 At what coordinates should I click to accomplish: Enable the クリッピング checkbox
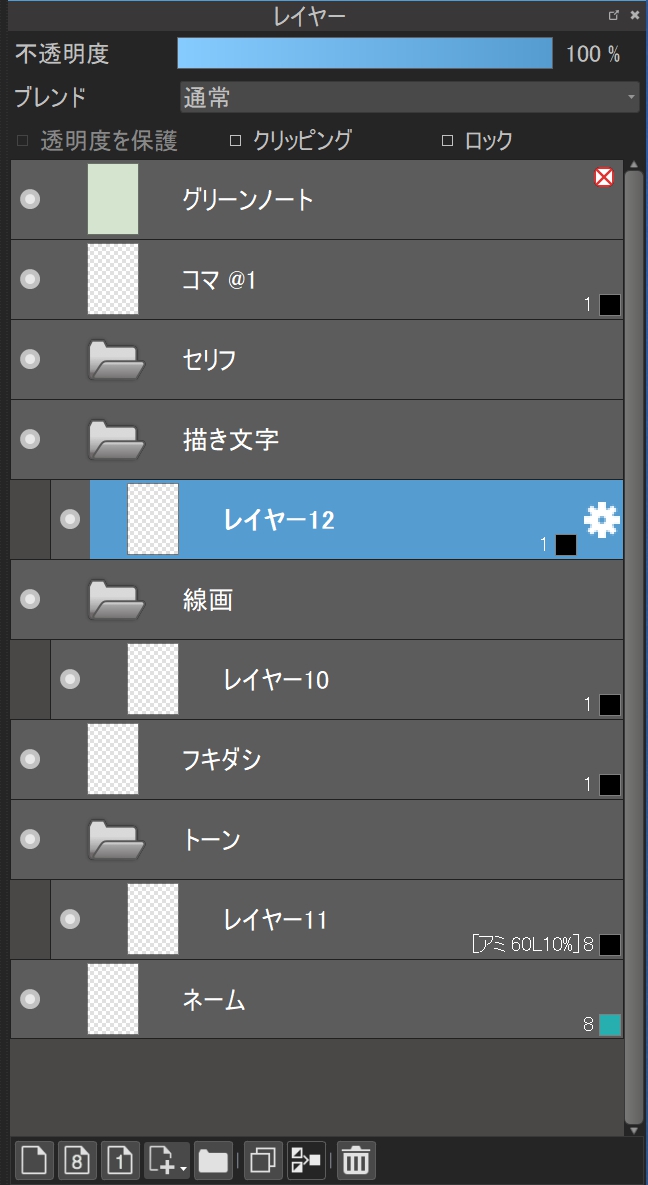tap(236, 141)
